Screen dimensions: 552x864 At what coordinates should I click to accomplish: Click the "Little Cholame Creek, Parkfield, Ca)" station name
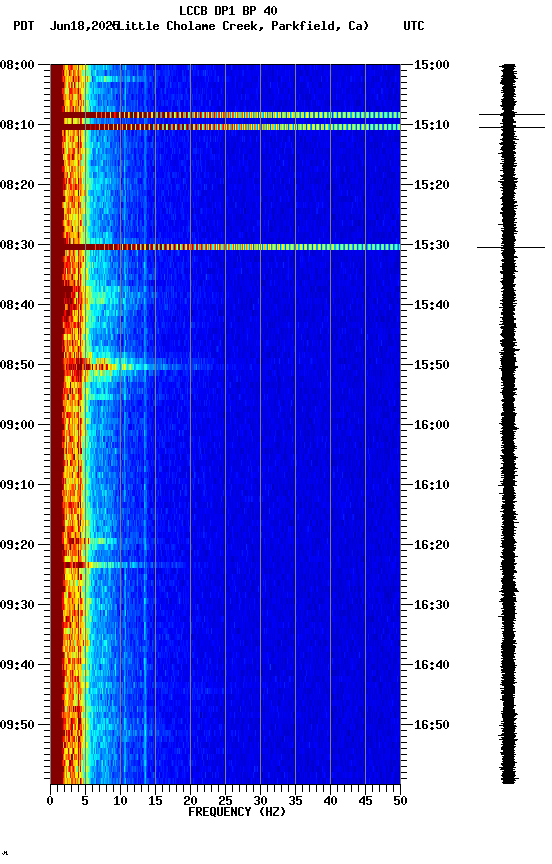pyautogui.click(x=243, y=26)
